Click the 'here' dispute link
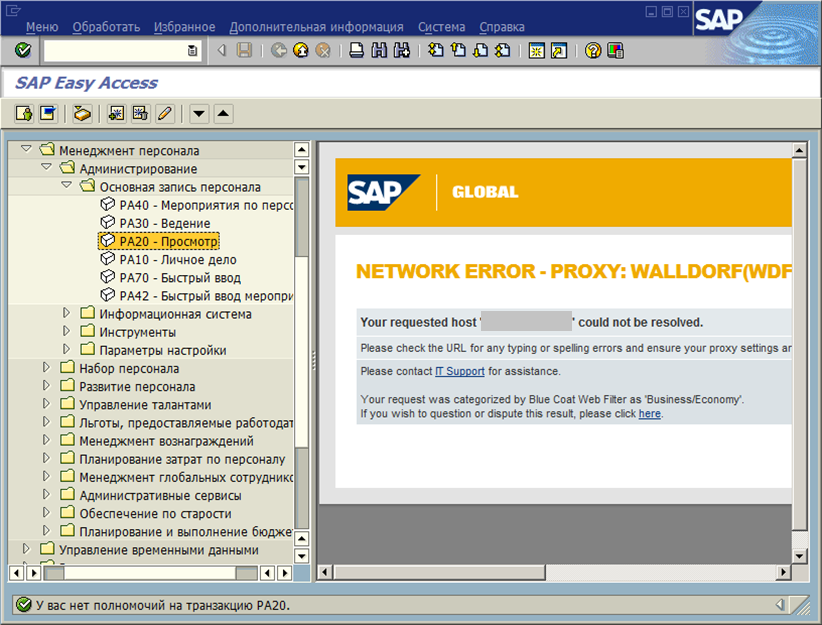 tap(650, 414)
